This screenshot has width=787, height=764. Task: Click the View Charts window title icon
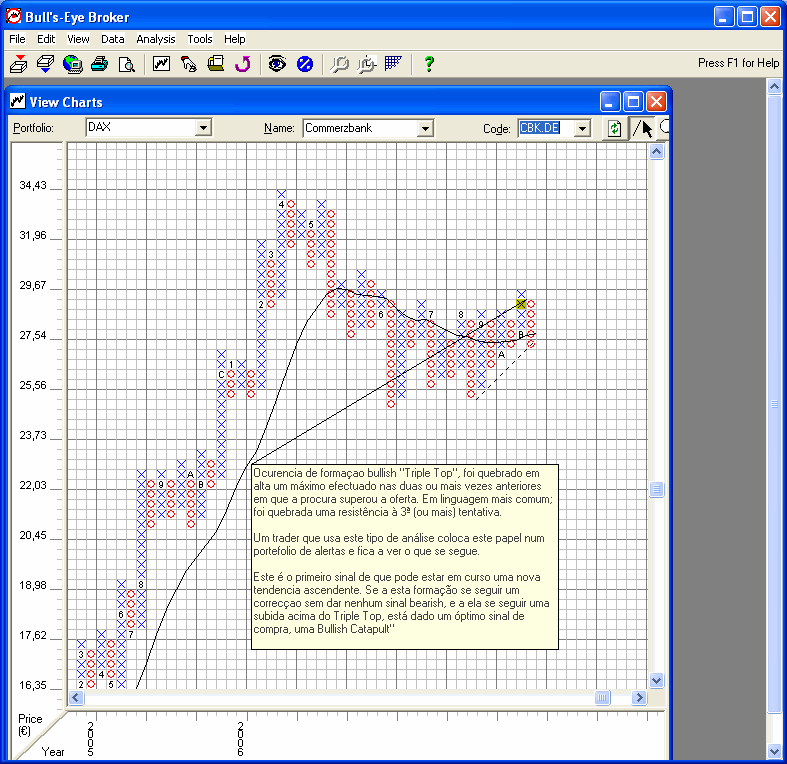coord(18,102)
